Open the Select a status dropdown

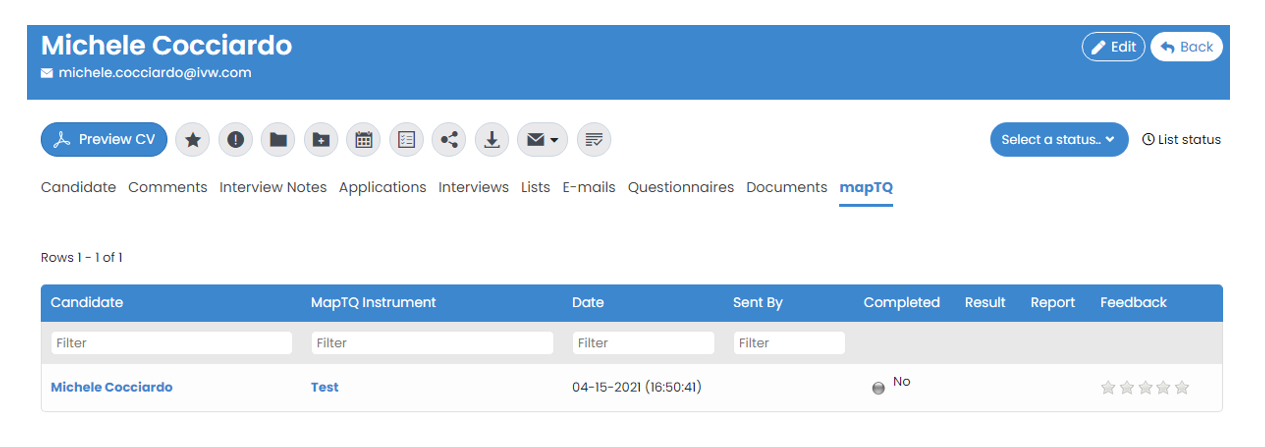click(x=1059, y=140)
